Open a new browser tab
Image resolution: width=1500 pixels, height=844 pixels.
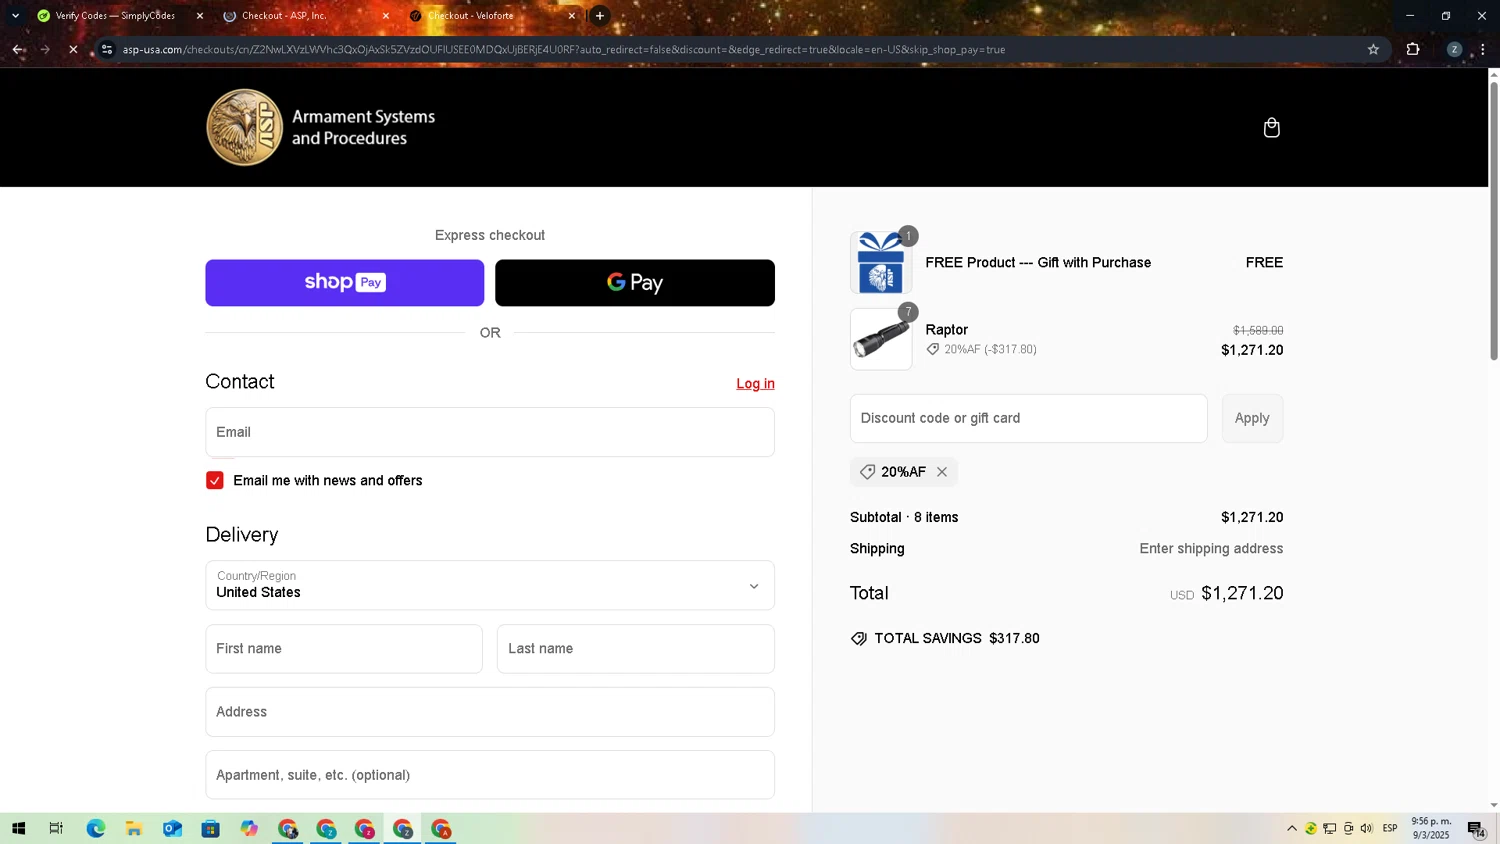pyautogui.click(x=600, y=16)
